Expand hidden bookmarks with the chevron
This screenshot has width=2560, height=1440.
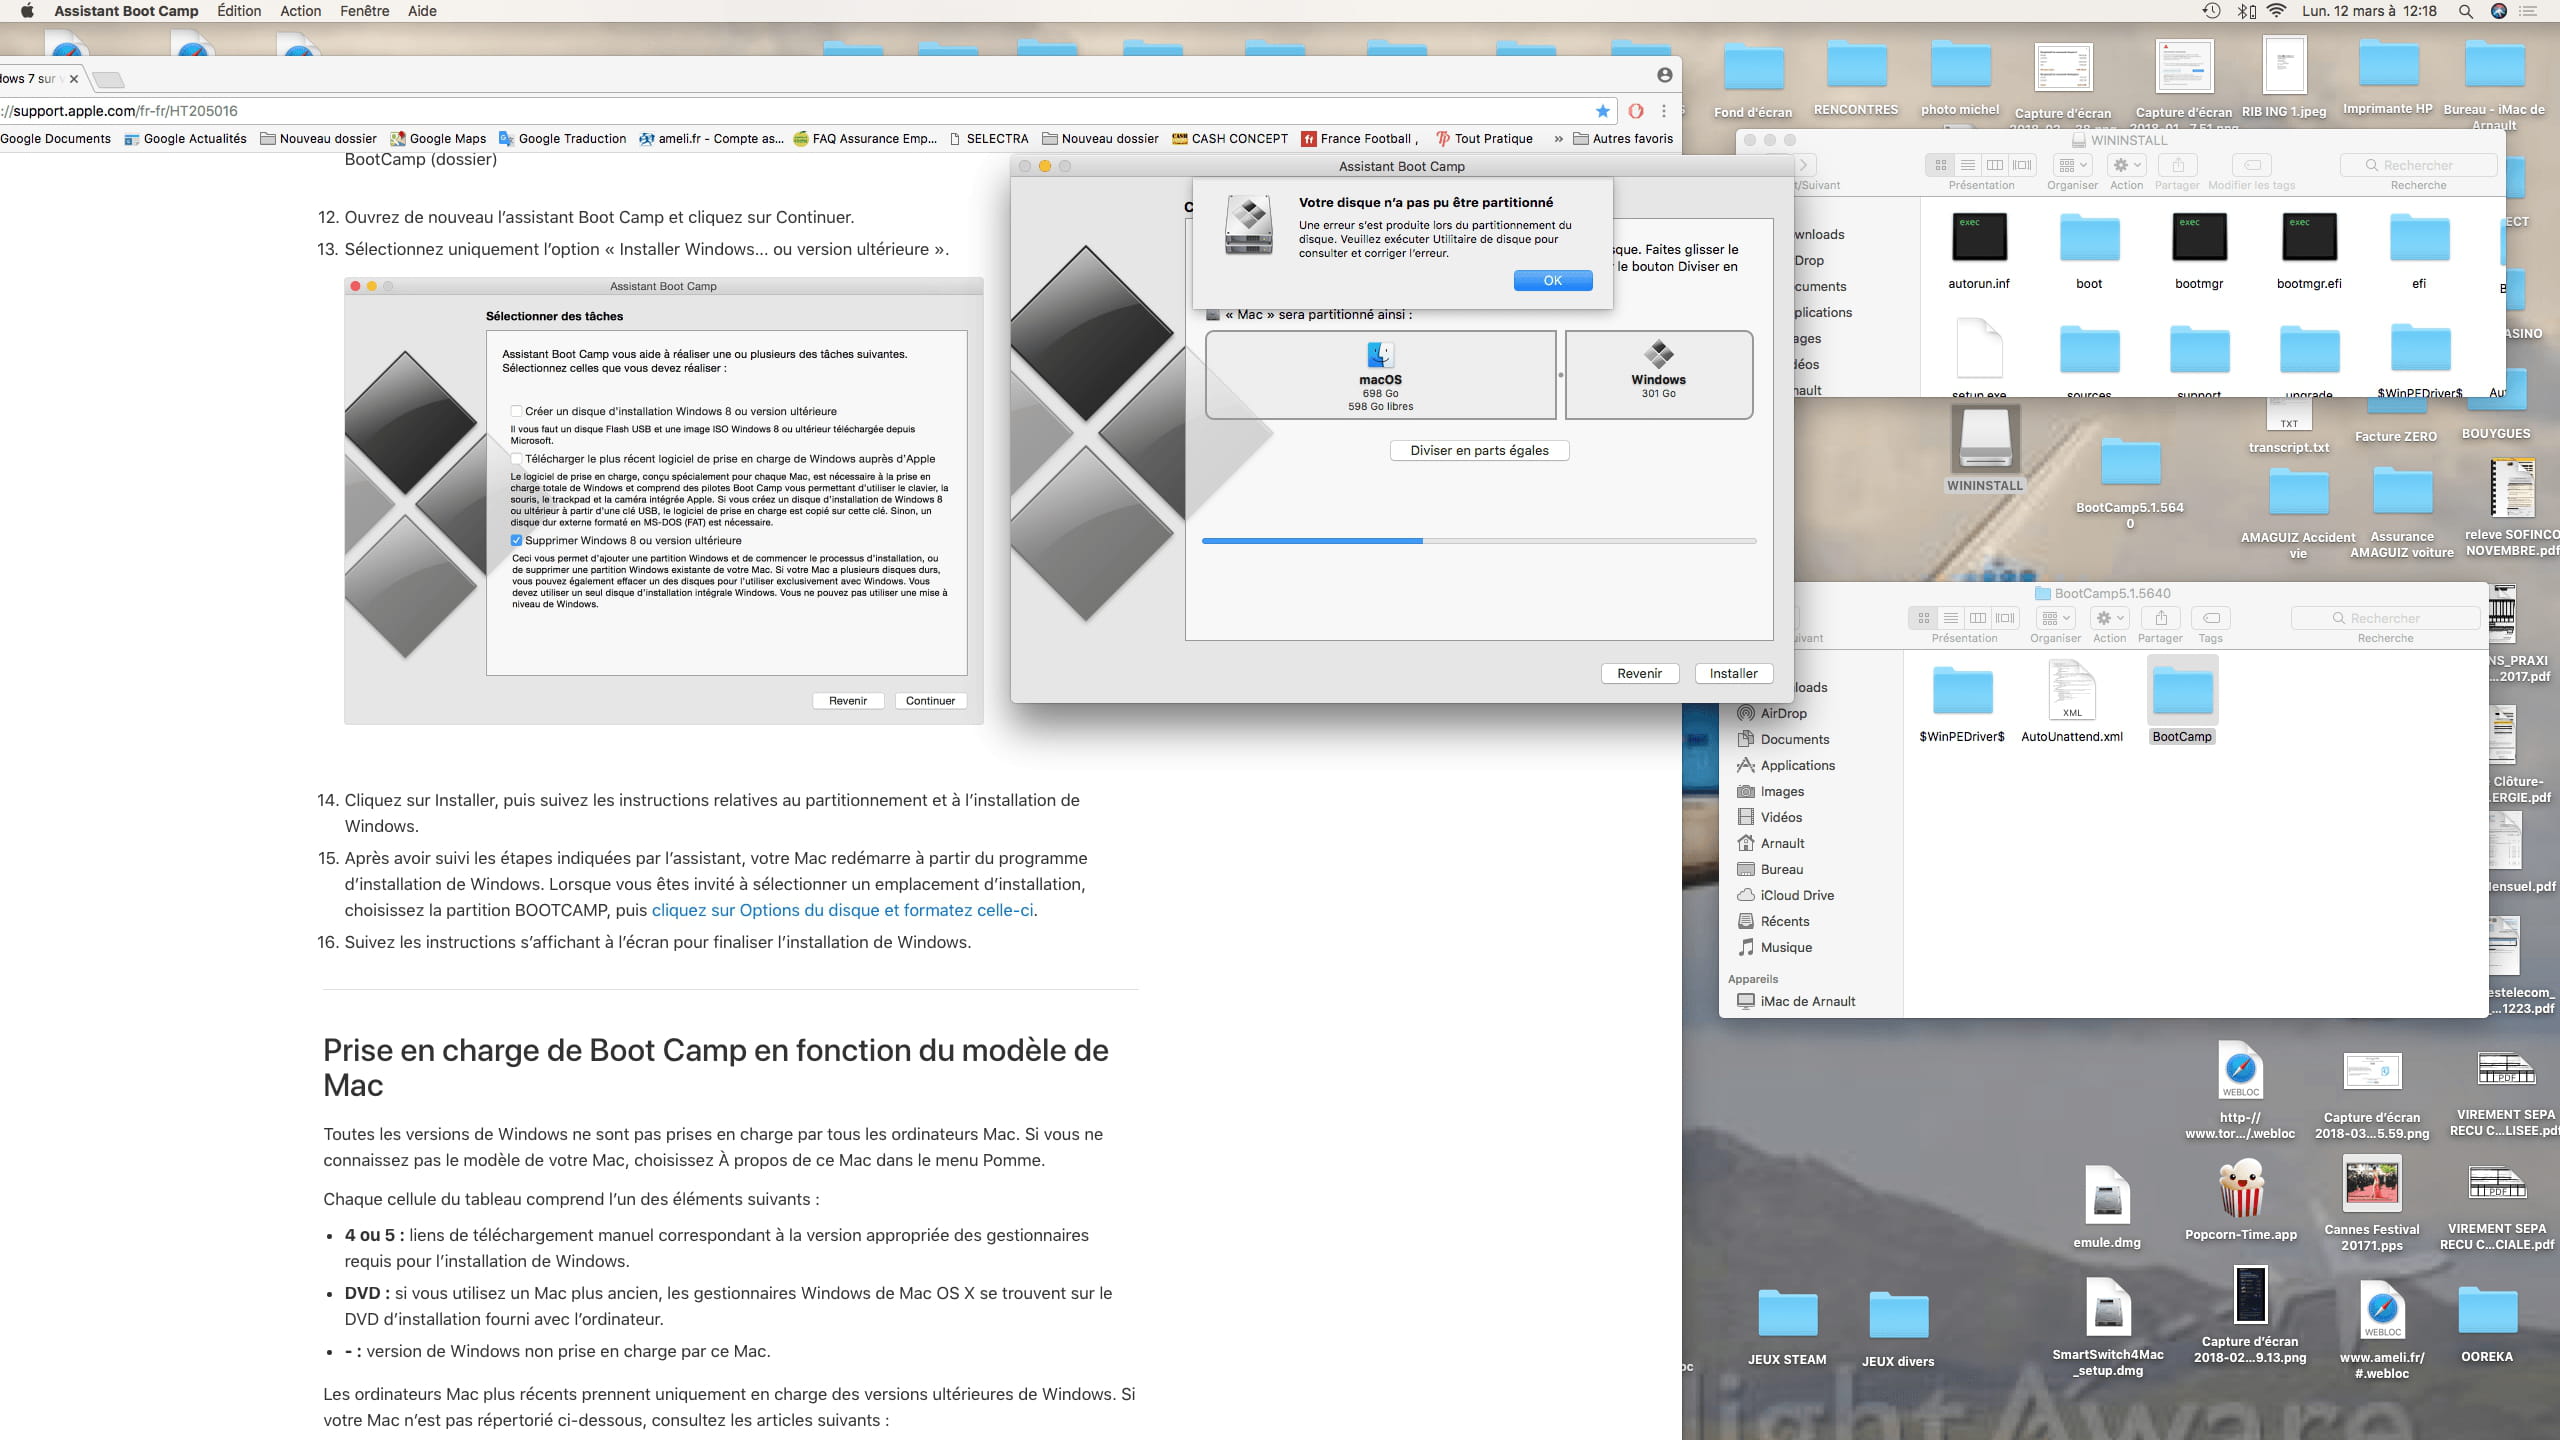coord(1558,139)
